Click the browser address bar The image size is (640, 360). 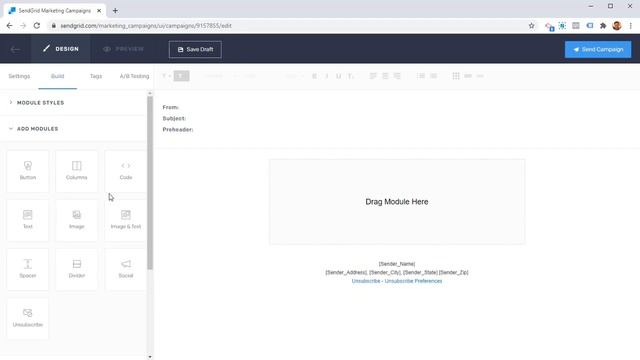286,26
